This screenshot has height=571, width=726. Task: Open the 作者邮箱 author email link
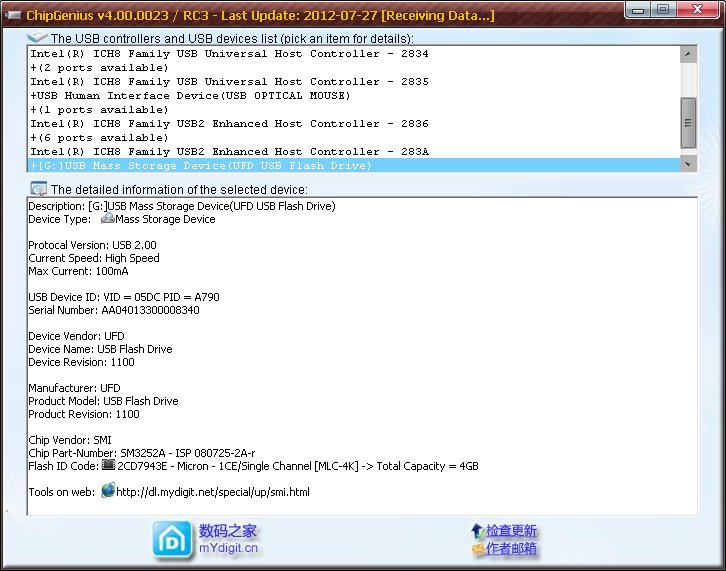pos(511,549)
